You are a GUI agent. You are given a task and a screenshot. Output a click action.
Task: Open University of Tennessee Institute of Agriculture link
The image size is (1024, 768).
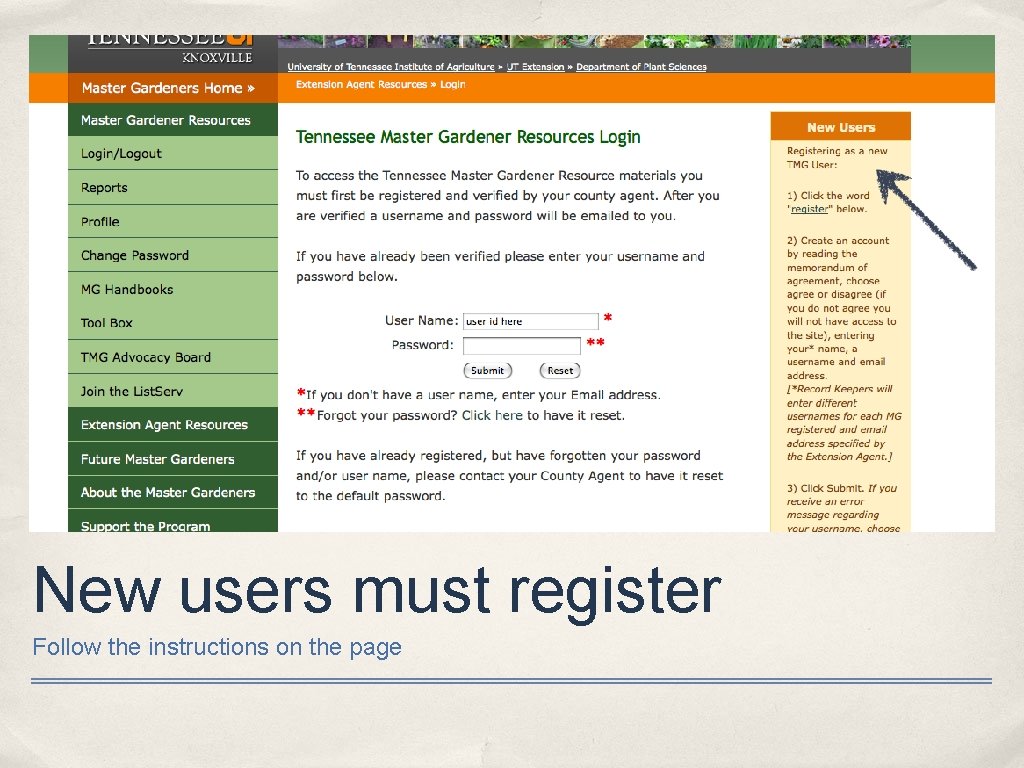tap(391, 67)
